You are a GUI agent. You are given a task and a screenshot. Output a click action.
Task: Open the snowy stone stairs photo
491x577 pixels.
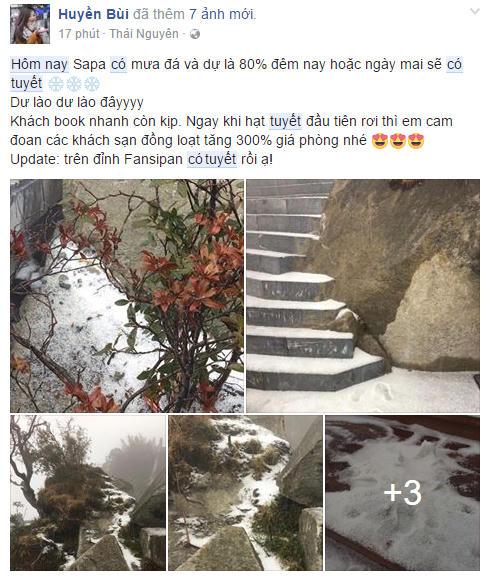coord(363,295)
